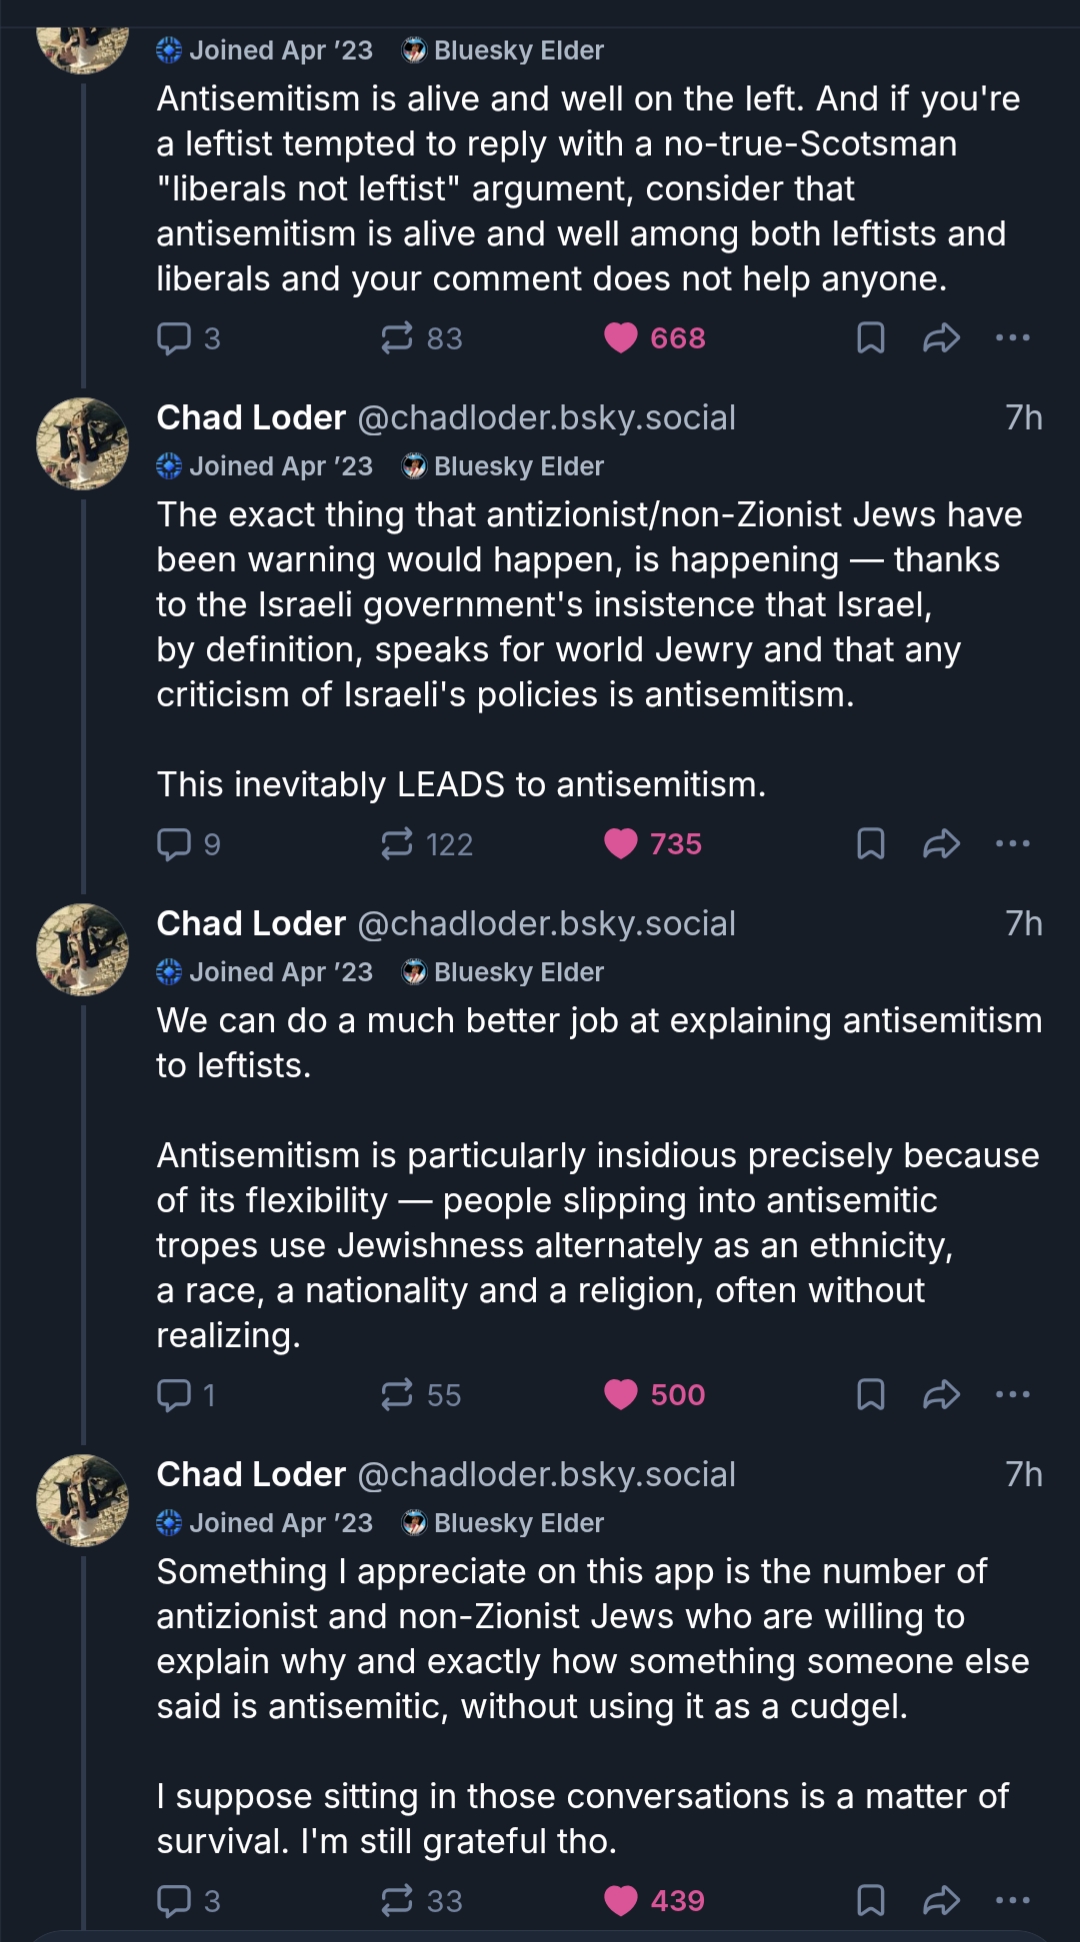
Task: Repost the post with 83 reposts
Action: [x=397, y=338]
